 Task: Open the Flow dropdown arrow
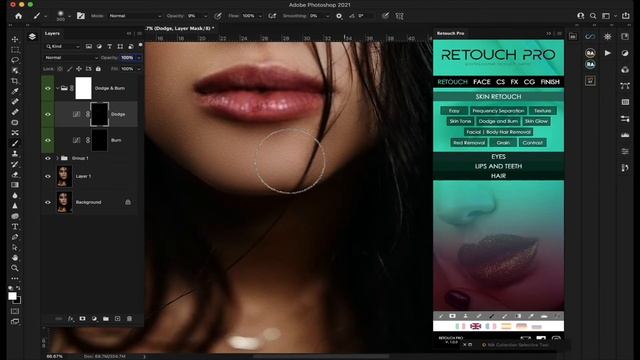(x=260, y=16)
